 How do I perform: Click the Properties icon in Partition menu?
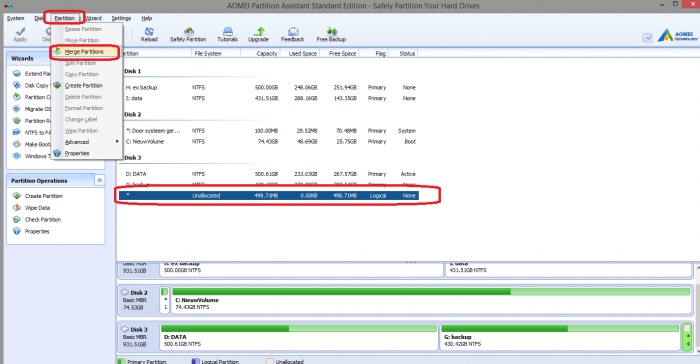(x=57, y=153)
